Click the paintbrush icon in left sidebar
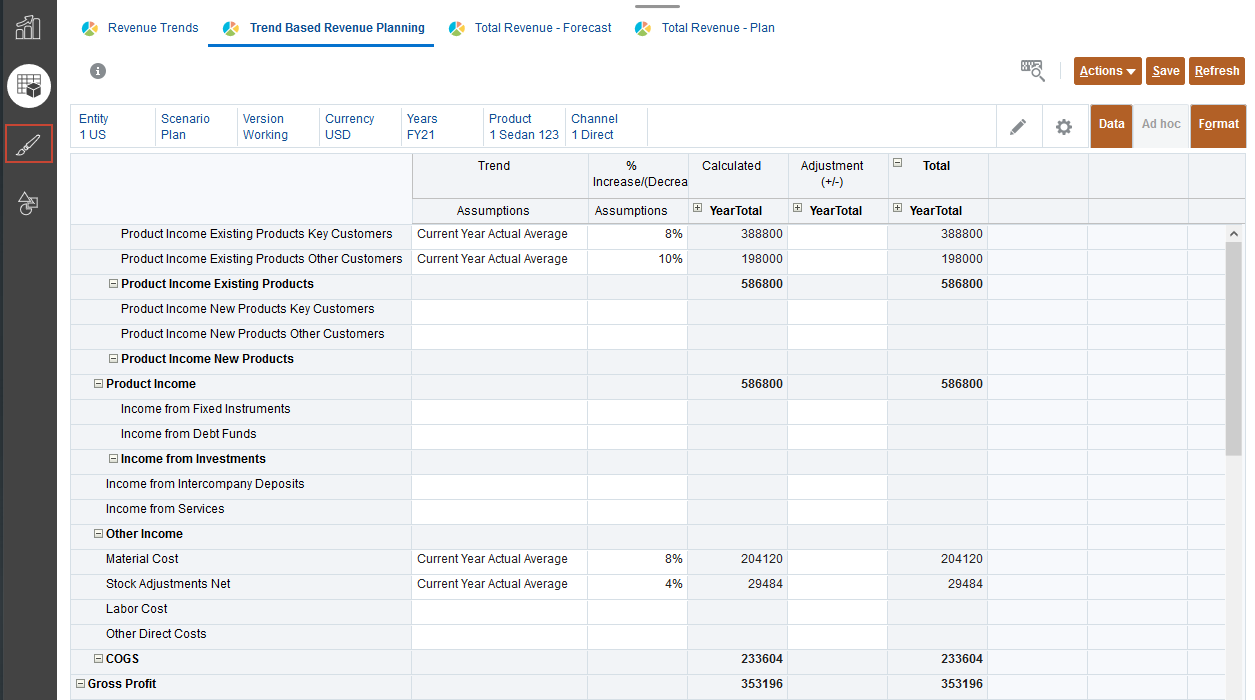This screenshot has width=1255, height=700. pyautogui.click(x=29, y=144)
